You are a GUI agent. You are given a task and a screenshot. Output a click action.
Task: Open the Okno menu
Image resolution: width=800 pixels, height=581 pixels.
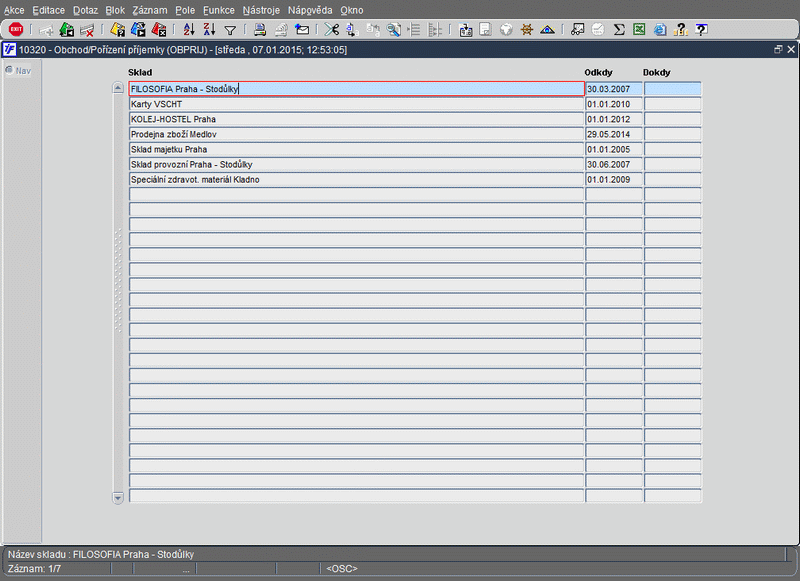click(352, 10)
